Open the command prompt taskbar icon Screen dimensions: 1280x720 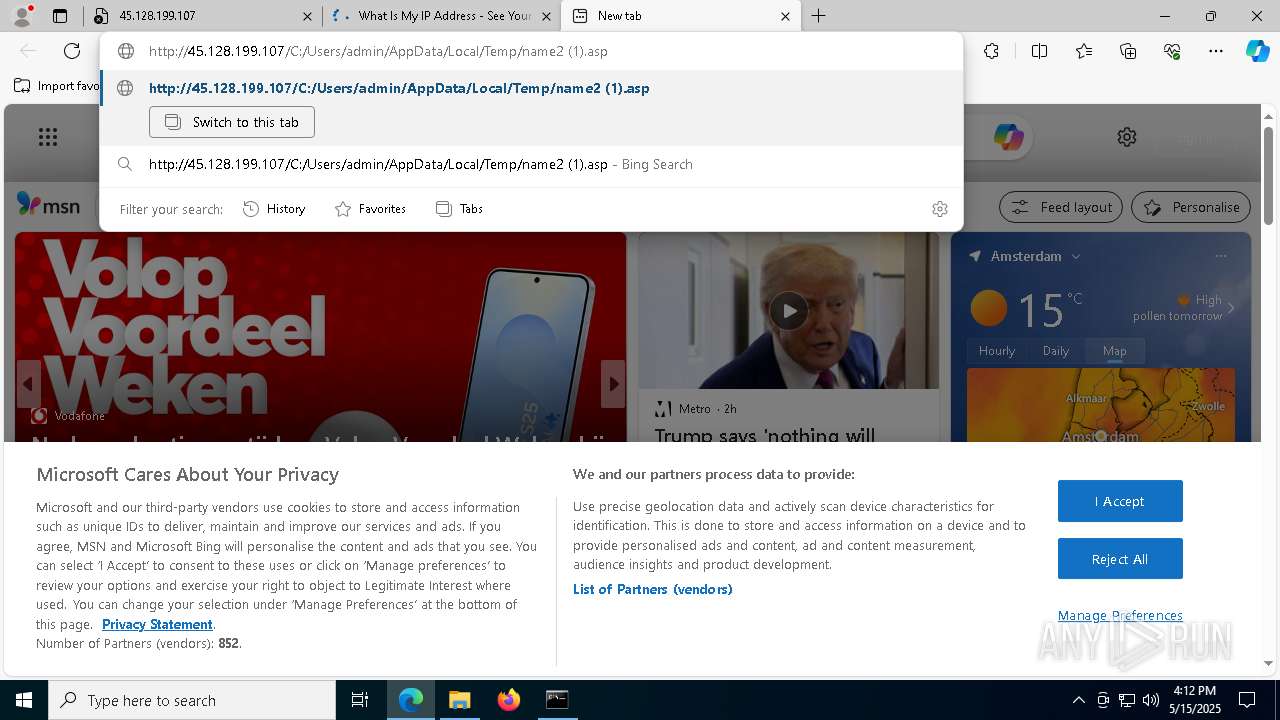coord(557,700)
